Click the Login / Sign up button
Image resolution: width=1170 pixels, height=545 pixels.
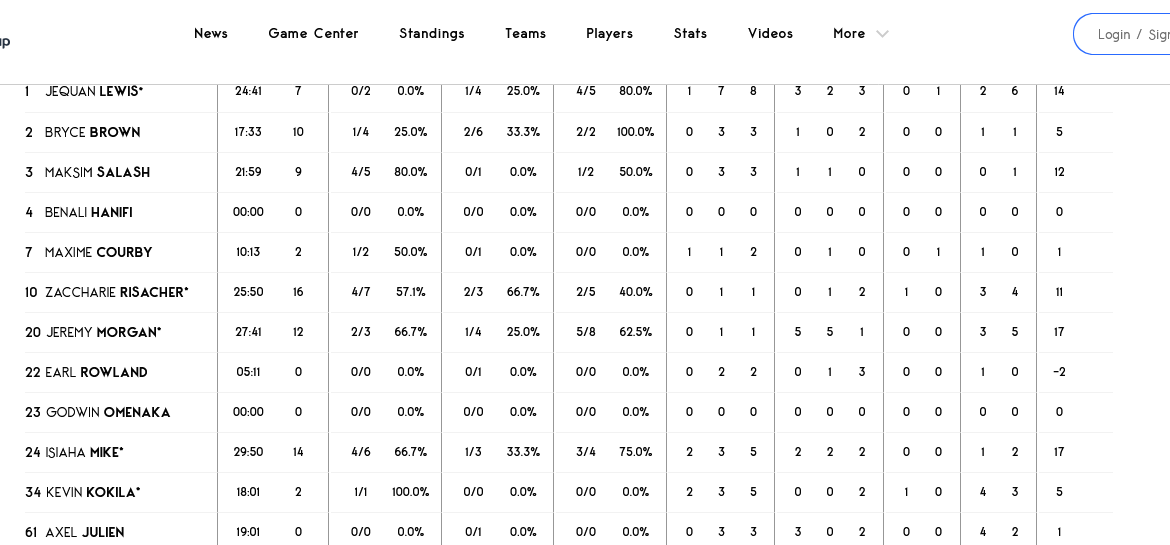1130,34
